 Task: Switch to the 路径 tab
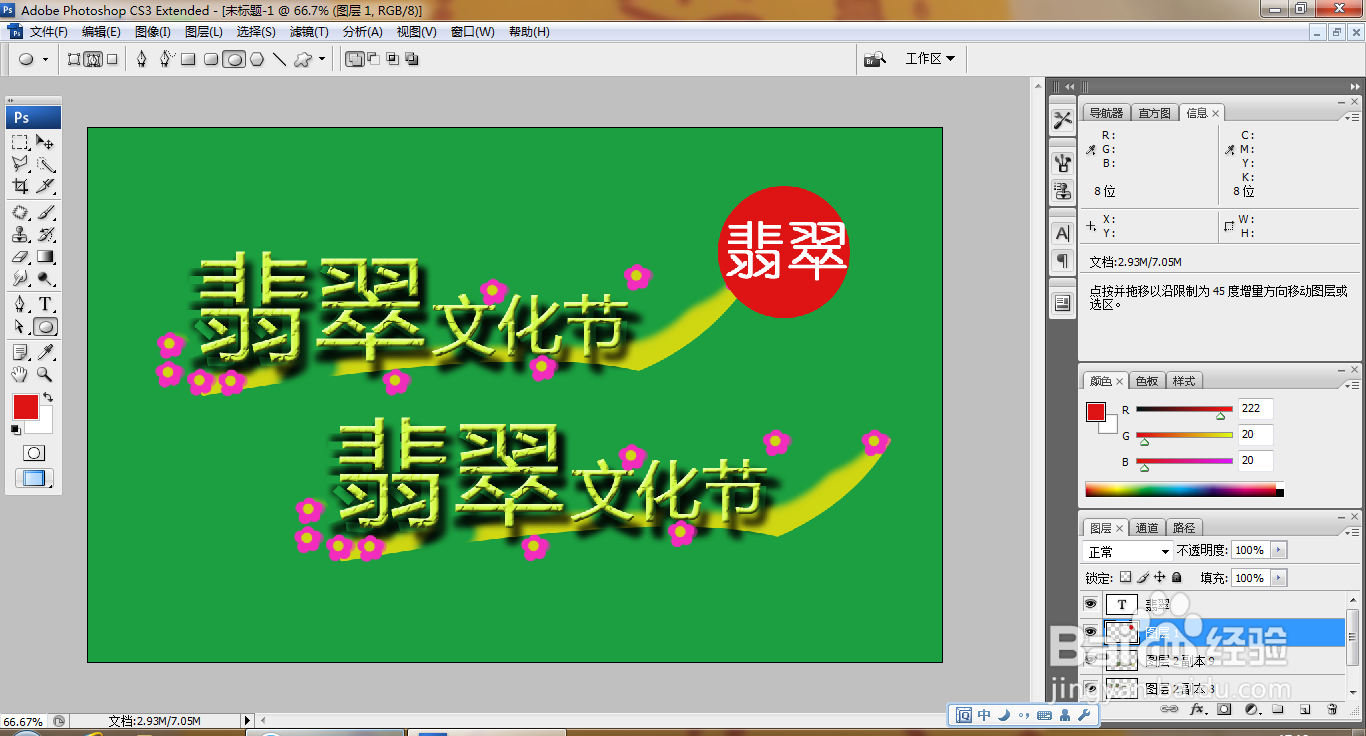click(x=1184, y=528)
